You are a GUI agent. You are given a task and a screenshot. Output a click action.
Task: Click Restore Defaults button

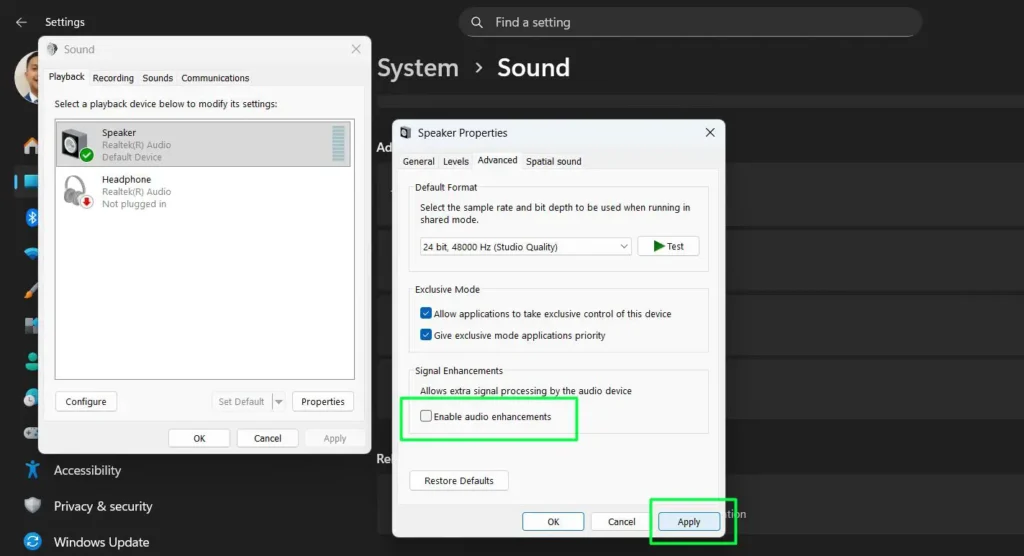458,480
